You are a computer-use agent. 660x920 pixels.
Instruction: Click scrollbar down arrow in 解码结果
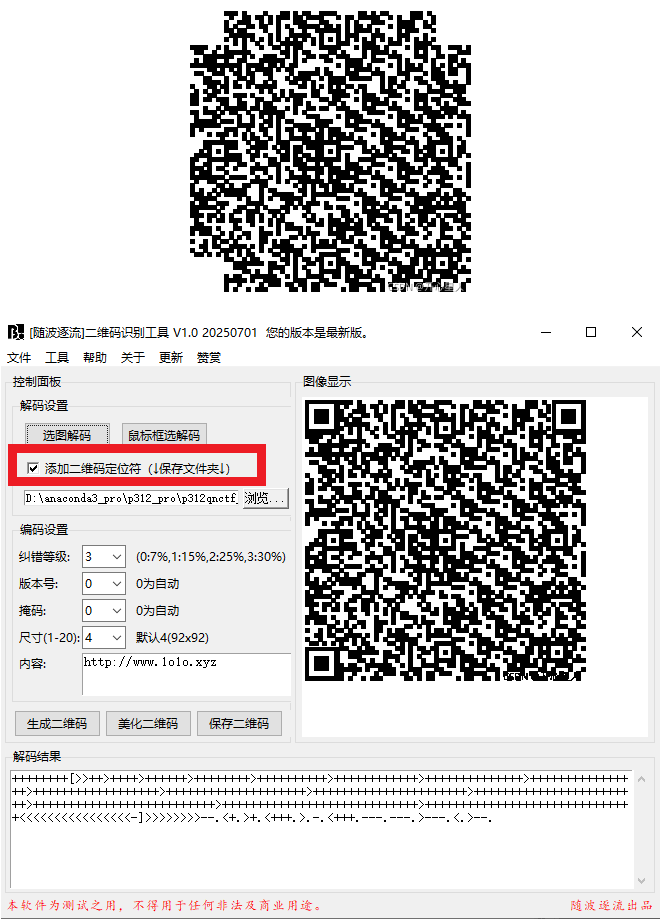(x=641, y=880)
